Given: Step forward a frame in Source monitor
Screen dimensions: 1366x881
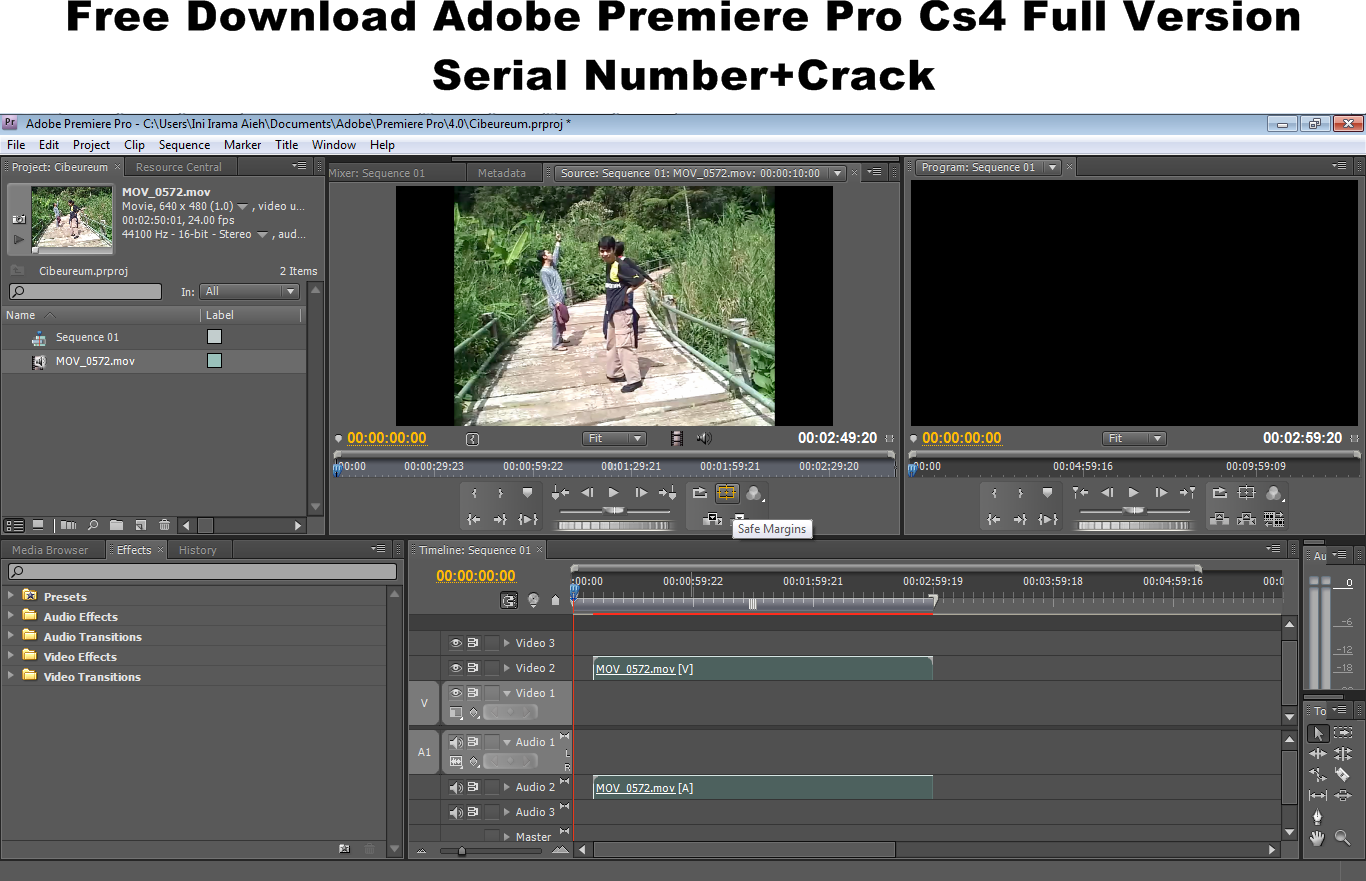Looking at the screenshot, I should coord(641,493).
